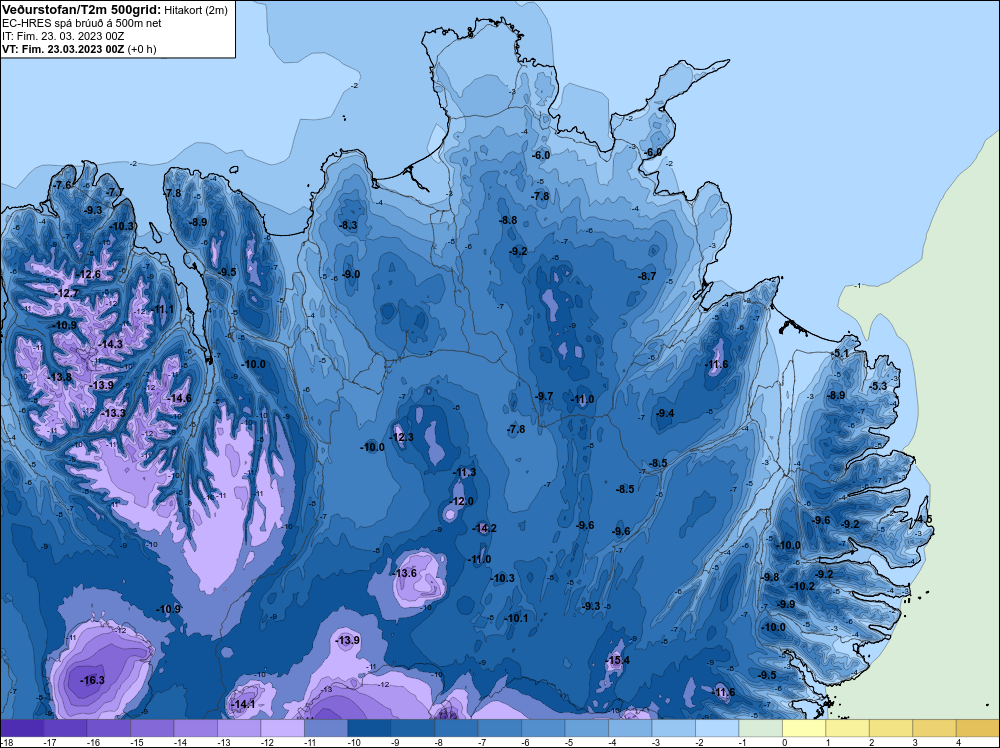
Task: Click the 'IT: Fim. 23. 03. 2023 00Z' line
Action: [x=63, y=36]
